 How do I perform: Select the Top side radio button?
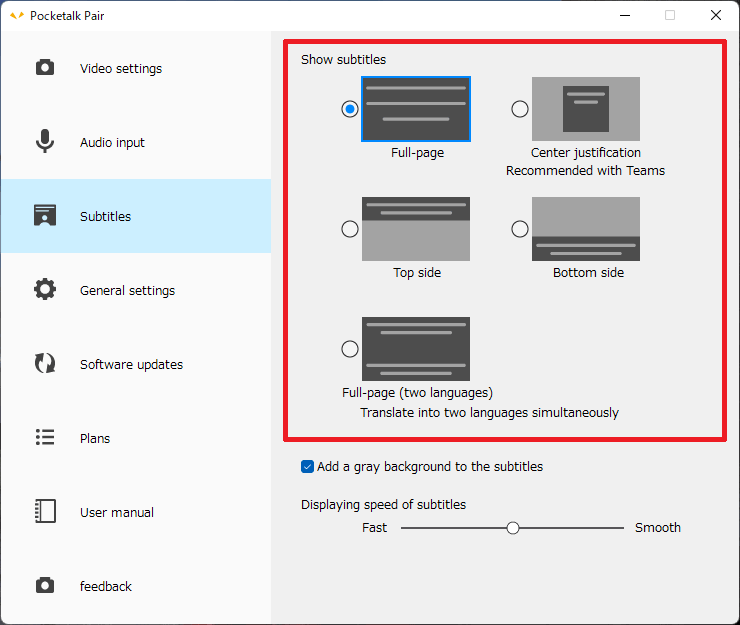350,229
